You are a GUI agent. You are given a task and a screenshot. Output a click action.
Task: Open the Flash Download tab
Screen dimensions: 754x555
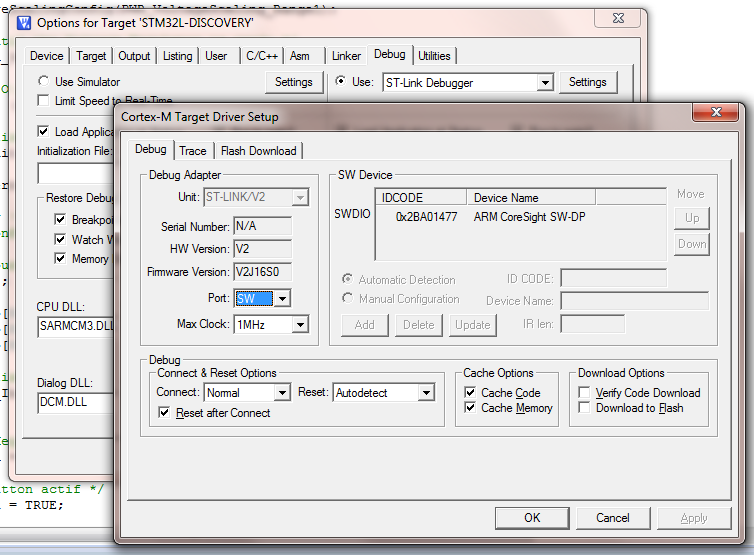(259, 151)
